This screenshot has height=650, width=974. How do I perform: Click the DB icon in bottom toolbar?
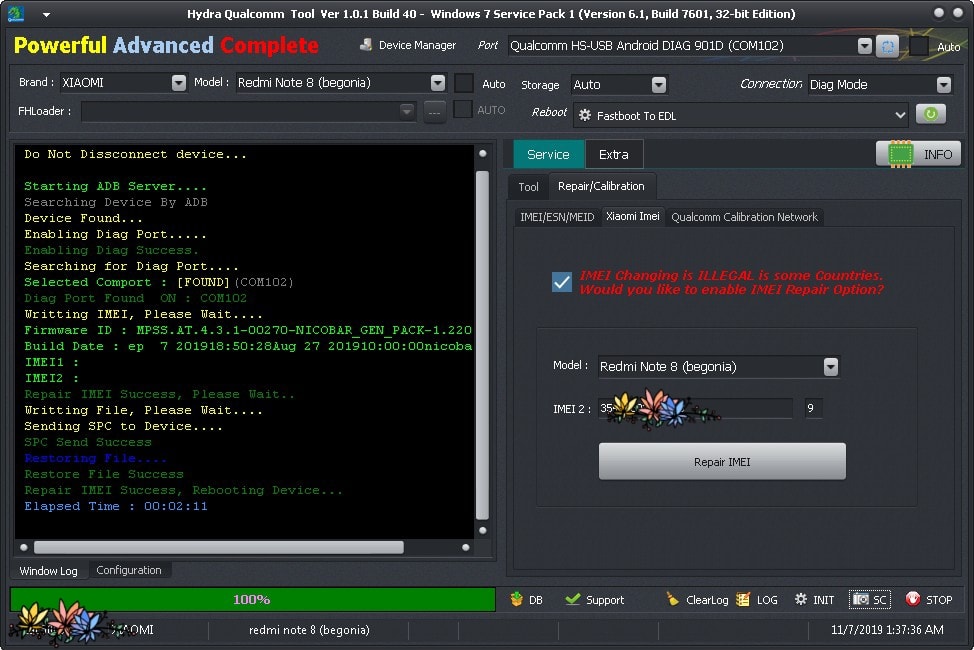tap(526, 599)
